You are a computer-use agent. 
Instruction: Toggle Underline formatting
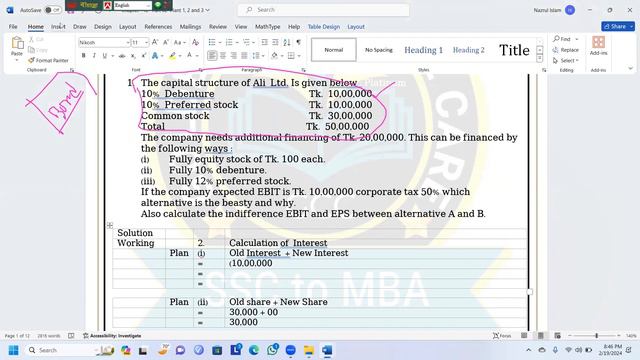click(x=104, y=56)
